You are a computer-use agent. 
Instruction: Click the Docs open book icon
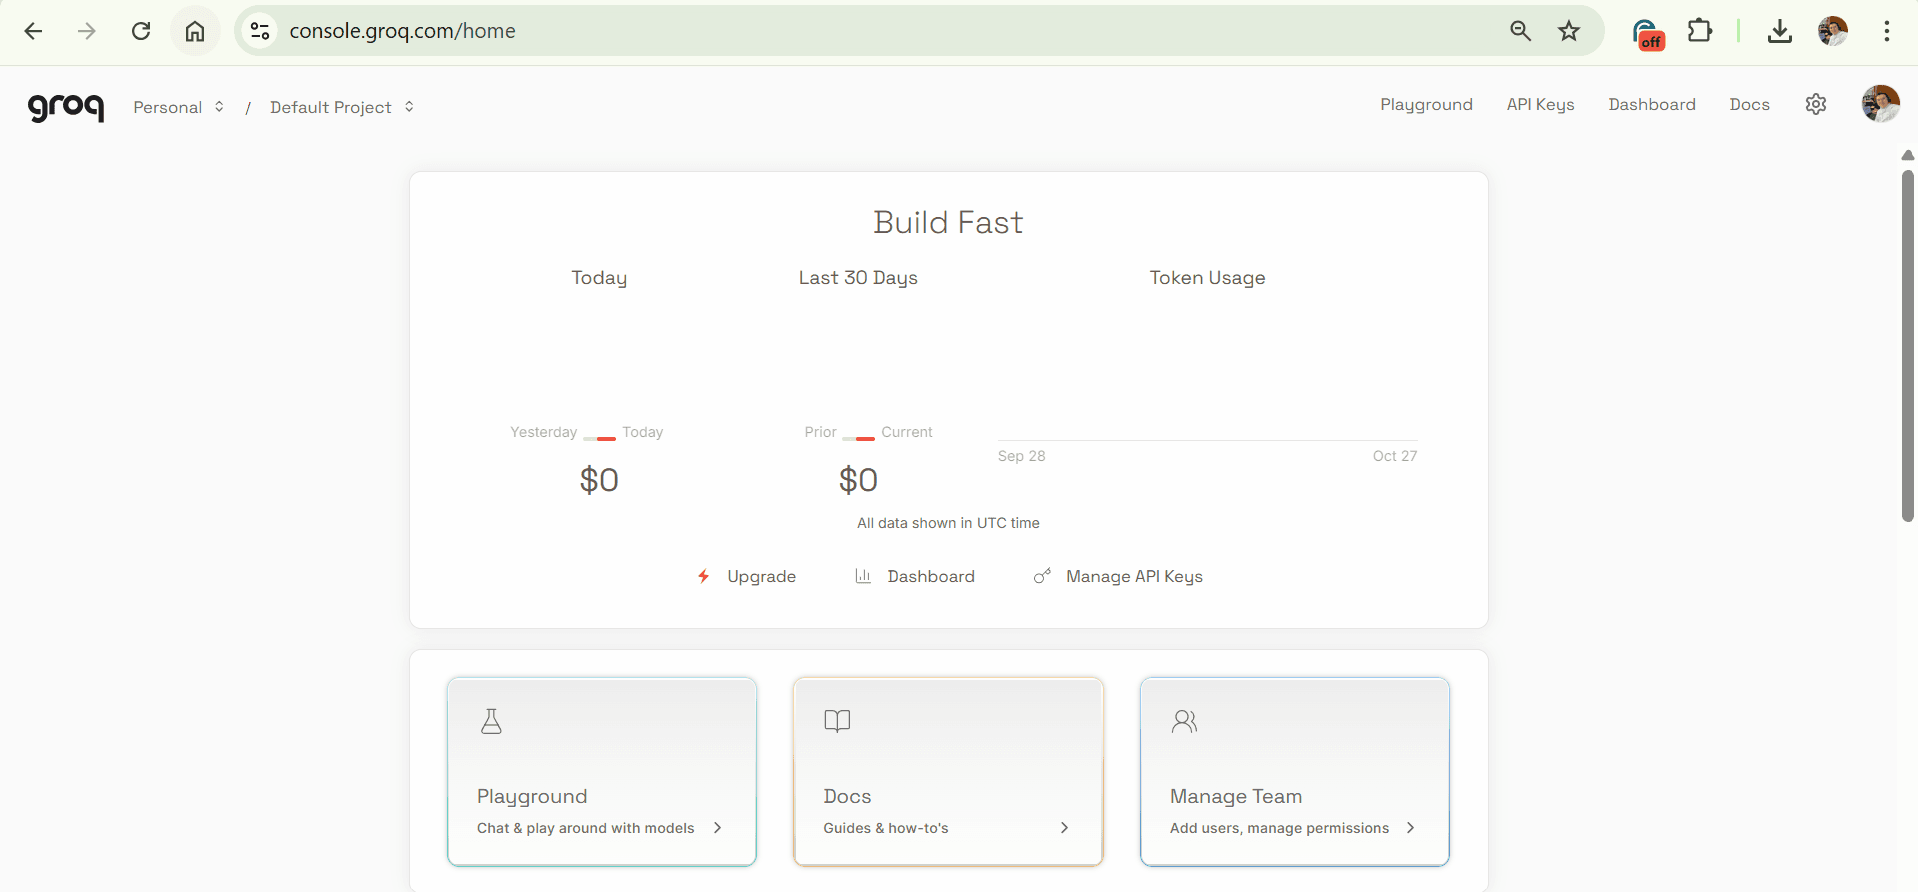[x=837, y=721]
